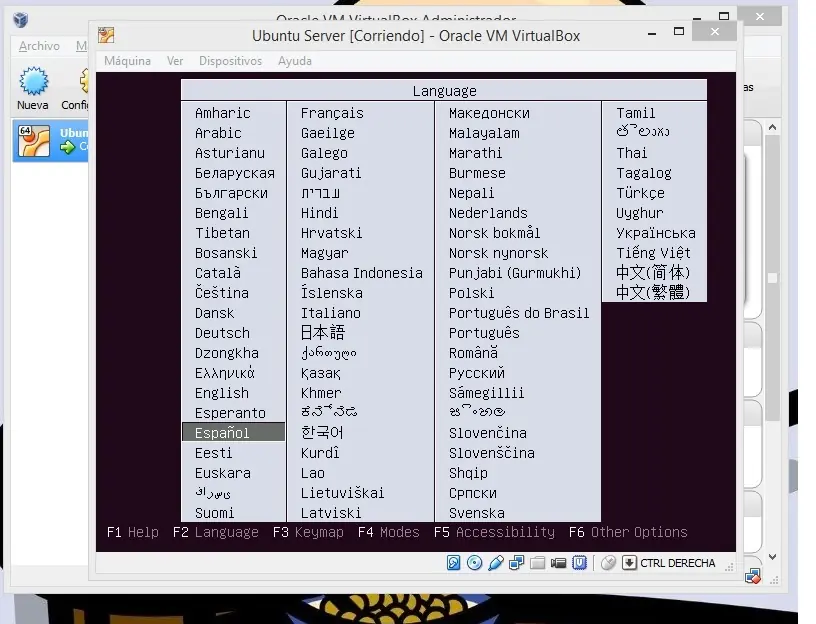816x624 pixels.
Task: Click the mouse integration status icon
Action: 608,563
